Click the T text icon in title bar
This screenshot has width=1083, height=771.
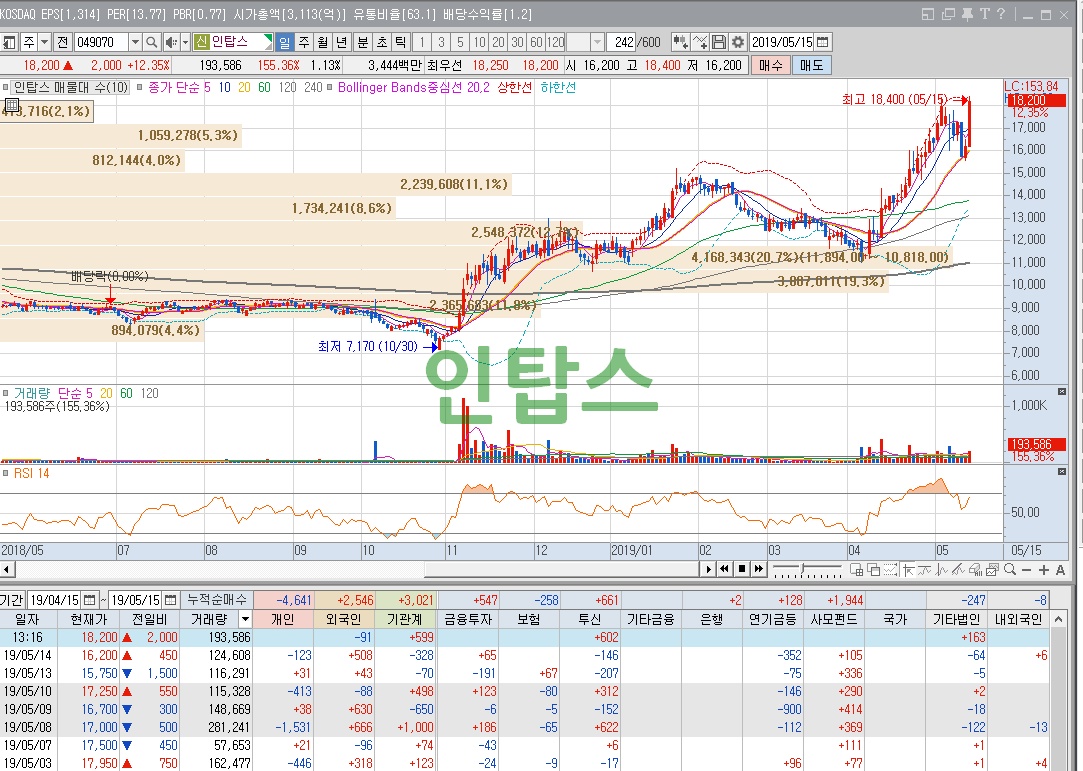(x=984, y=14)
